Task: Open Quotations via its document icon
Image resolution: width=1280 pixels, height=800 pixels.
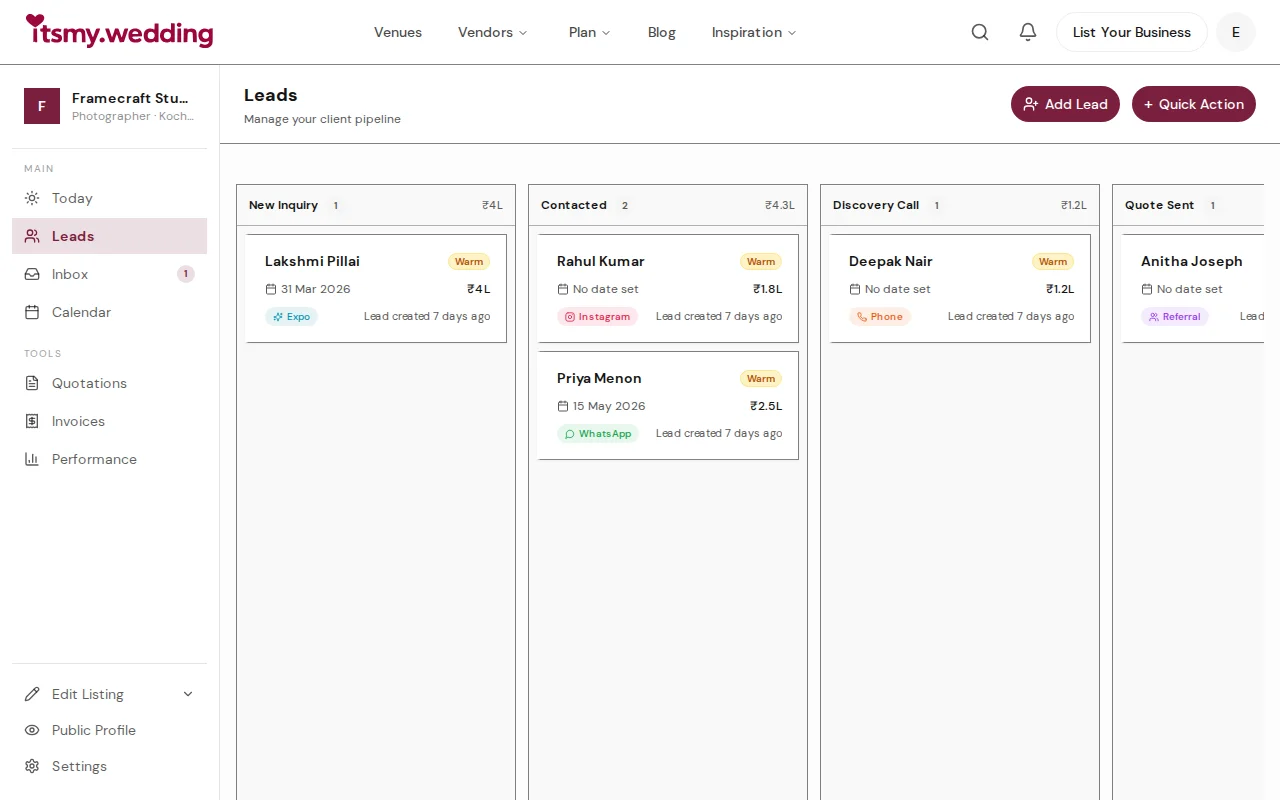Action: coord(32,383)
